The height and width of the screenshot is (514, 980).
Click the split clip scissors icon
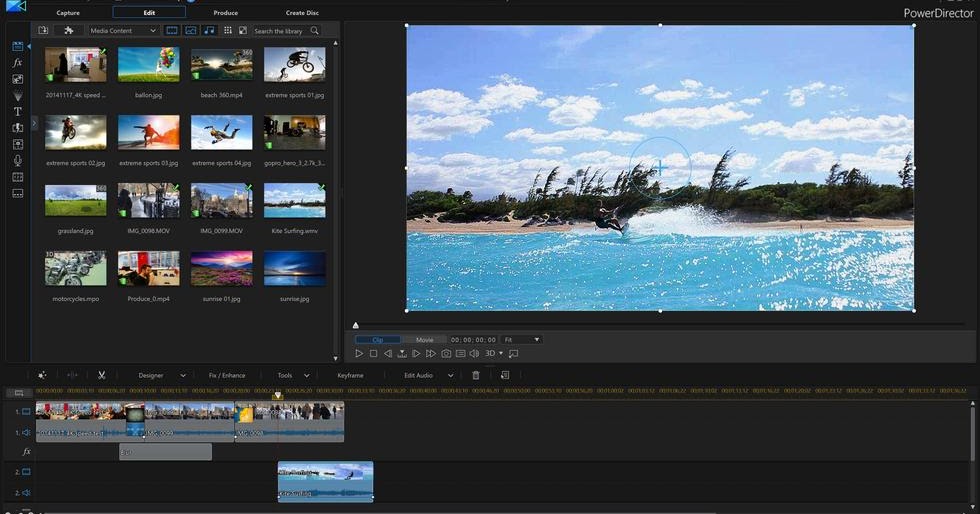tap(101, 375)
